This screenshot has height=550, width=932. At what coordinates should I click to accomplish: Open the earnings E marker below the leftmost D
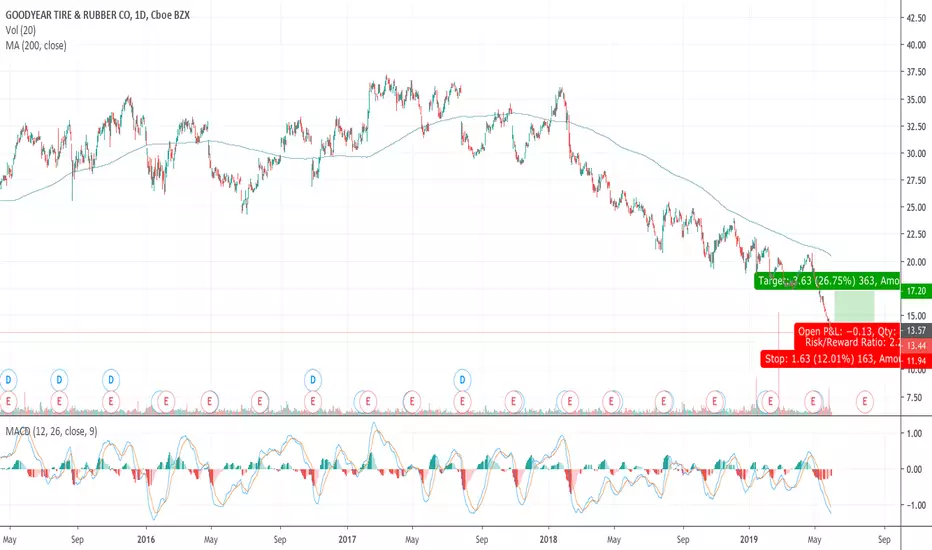pyautogui.click(x=8, y=401)
